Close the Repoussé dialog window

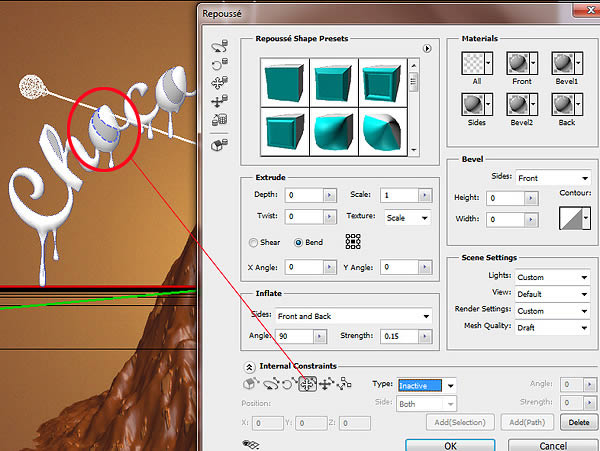click(589, 10)
